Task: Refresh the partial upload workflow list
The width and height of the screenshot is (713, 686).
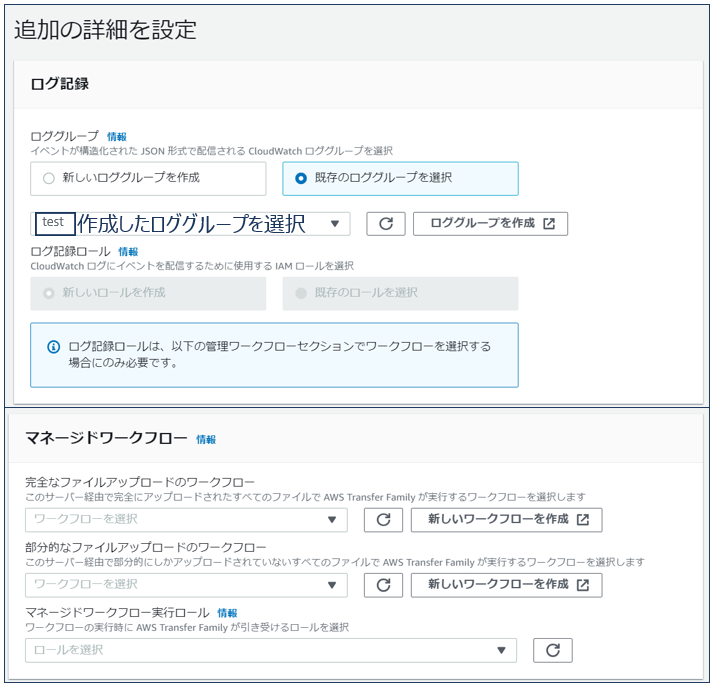Action: [383, 585]
